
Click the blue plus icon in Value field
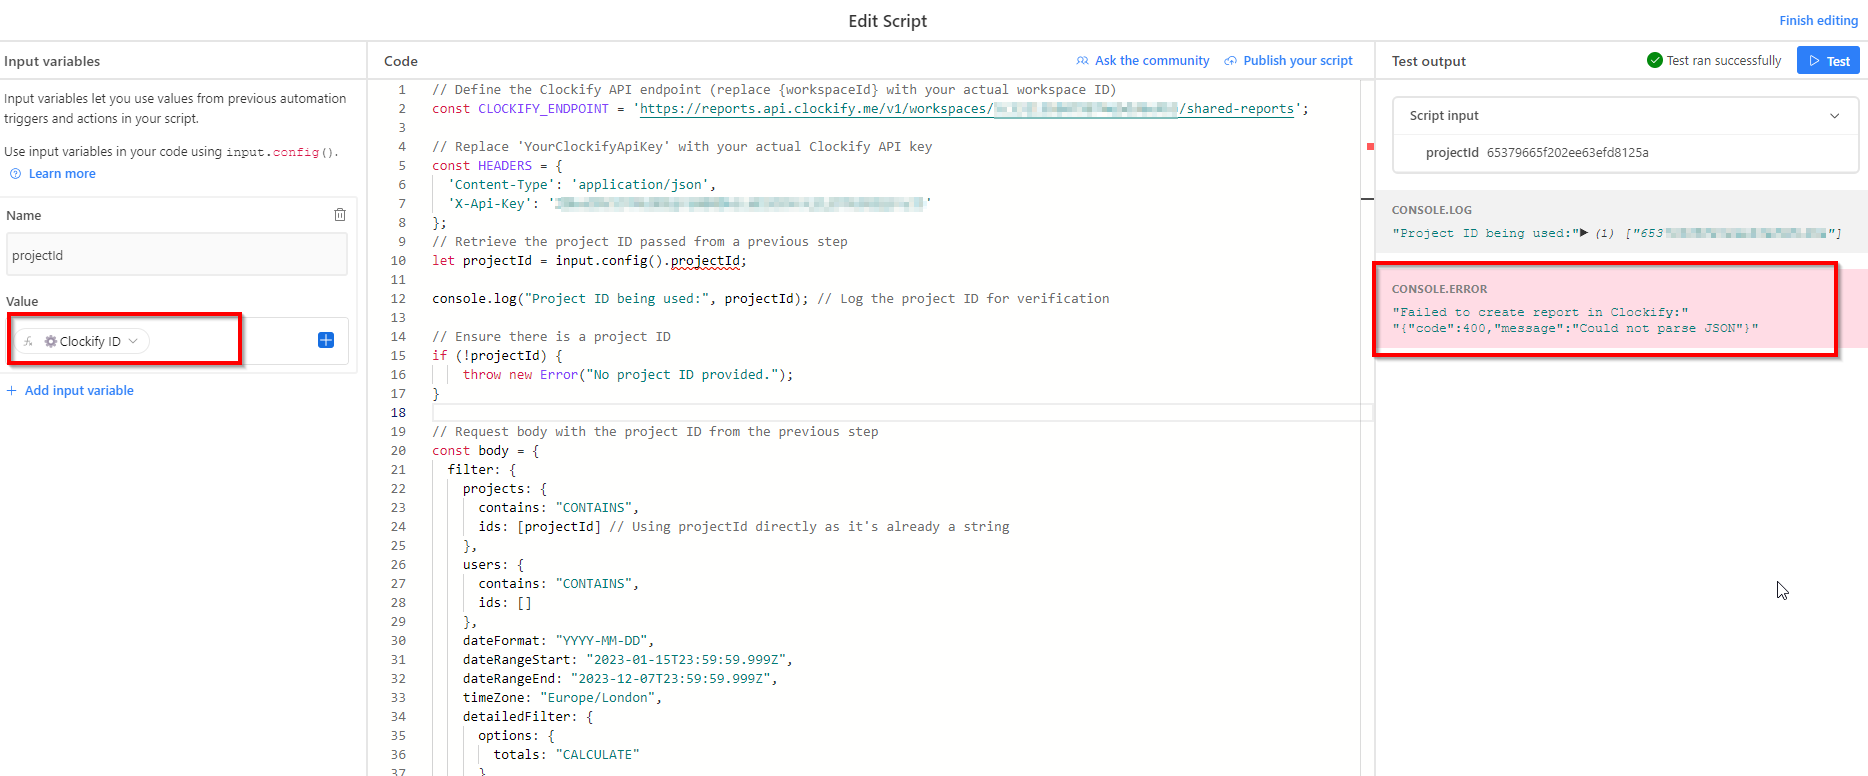[x=326, y=340]
